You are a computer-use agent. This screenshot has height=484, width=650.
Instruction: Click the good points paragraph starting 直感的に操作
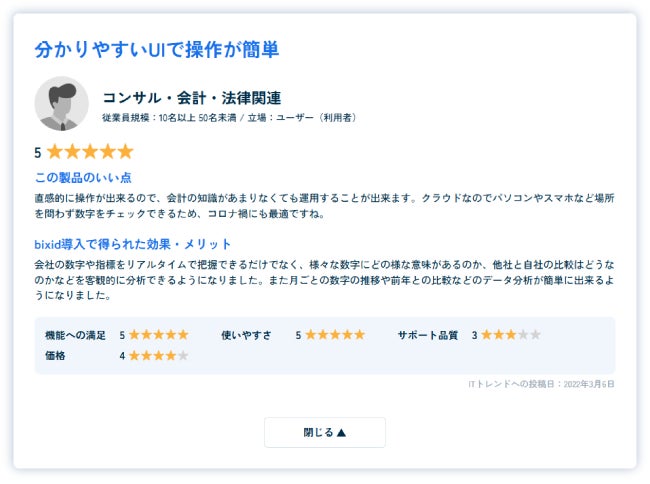324,206
